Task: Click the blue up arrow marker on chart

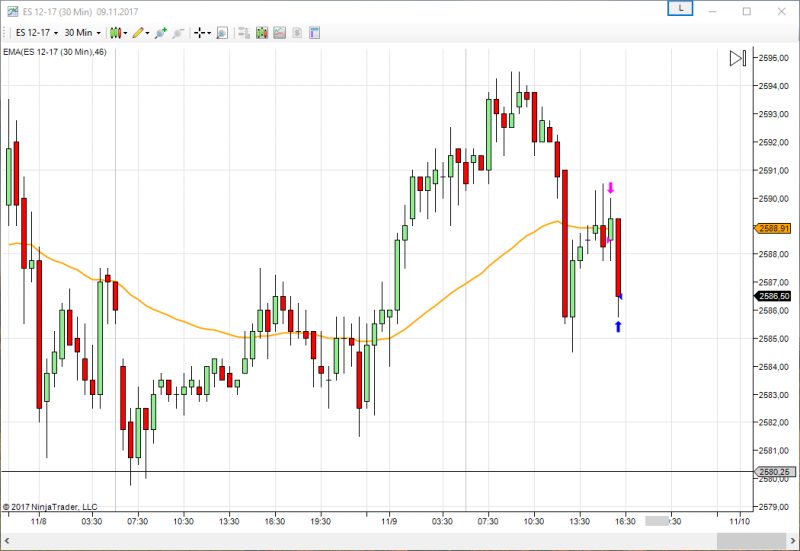Action: [618, 327]
